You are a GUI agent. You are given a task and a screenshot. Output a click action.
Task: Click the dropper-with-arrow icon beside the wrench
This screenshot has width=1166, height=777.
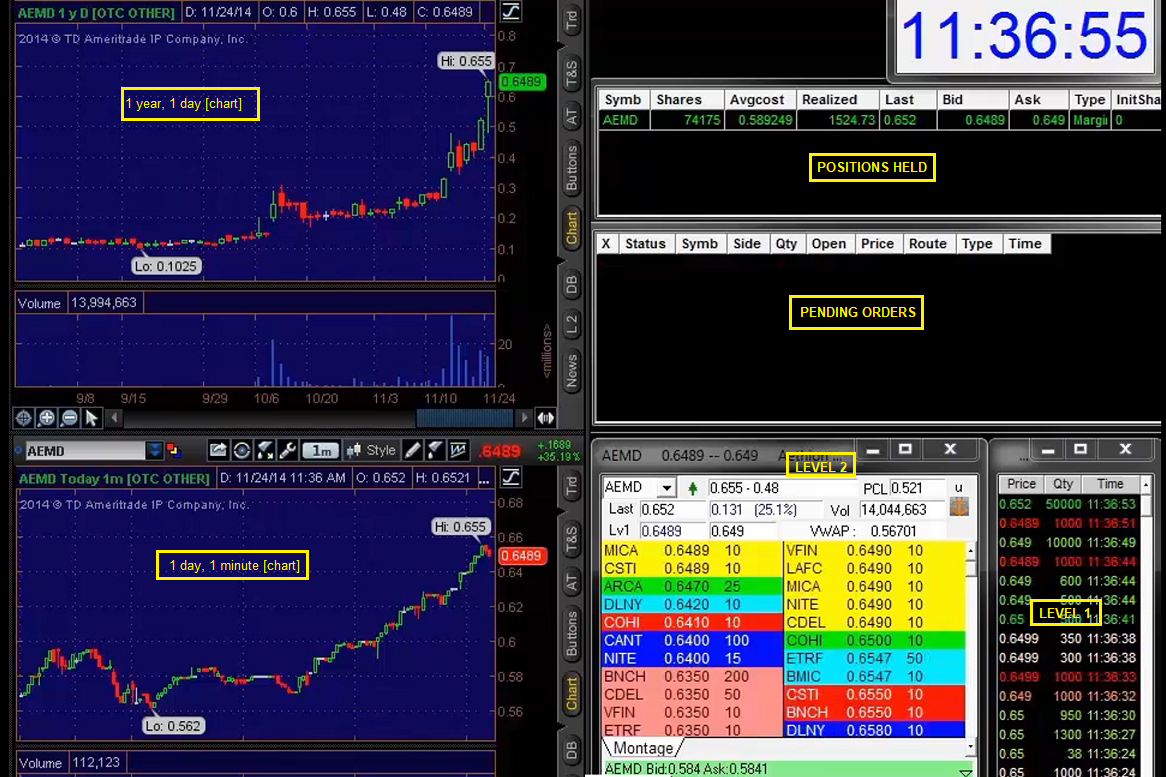pos(265,450)
